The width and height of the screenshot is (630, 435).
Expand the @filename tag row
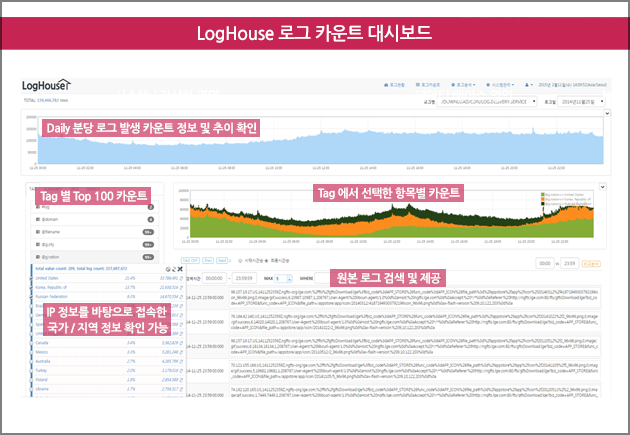pos(94,232)
